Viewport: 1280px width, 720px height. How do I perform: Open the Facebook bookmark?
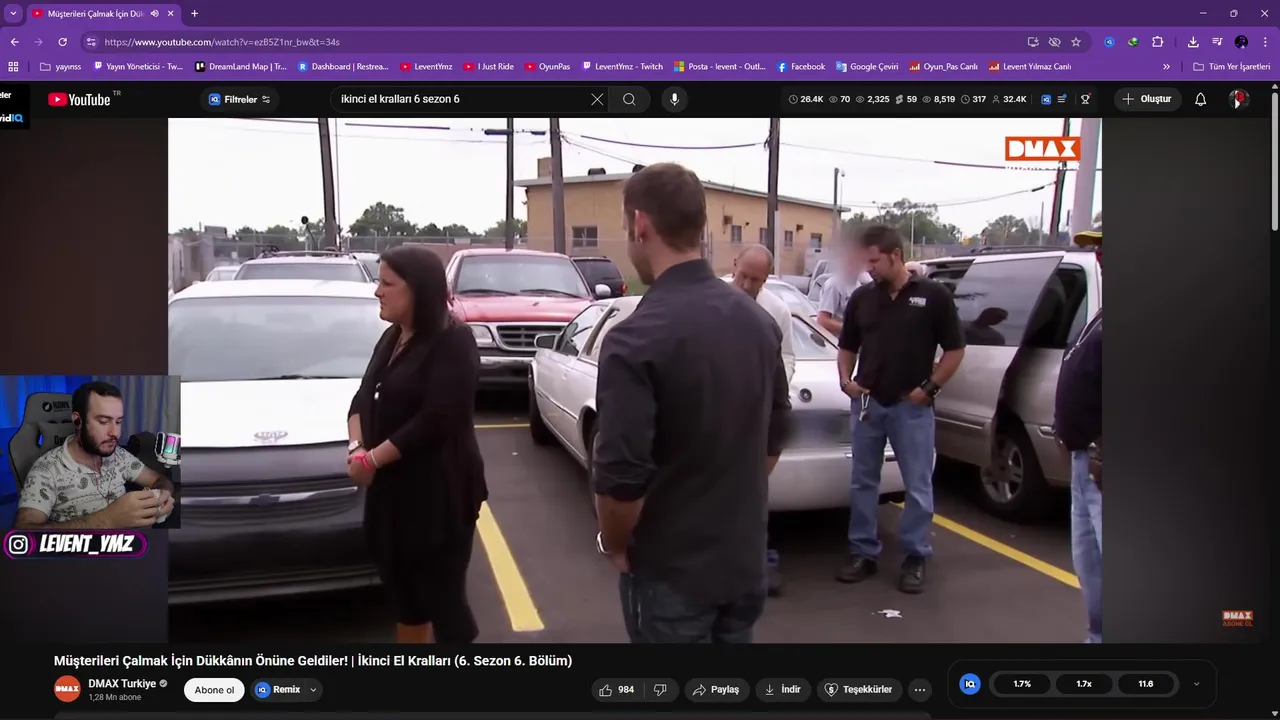click(x=801, y=67)
